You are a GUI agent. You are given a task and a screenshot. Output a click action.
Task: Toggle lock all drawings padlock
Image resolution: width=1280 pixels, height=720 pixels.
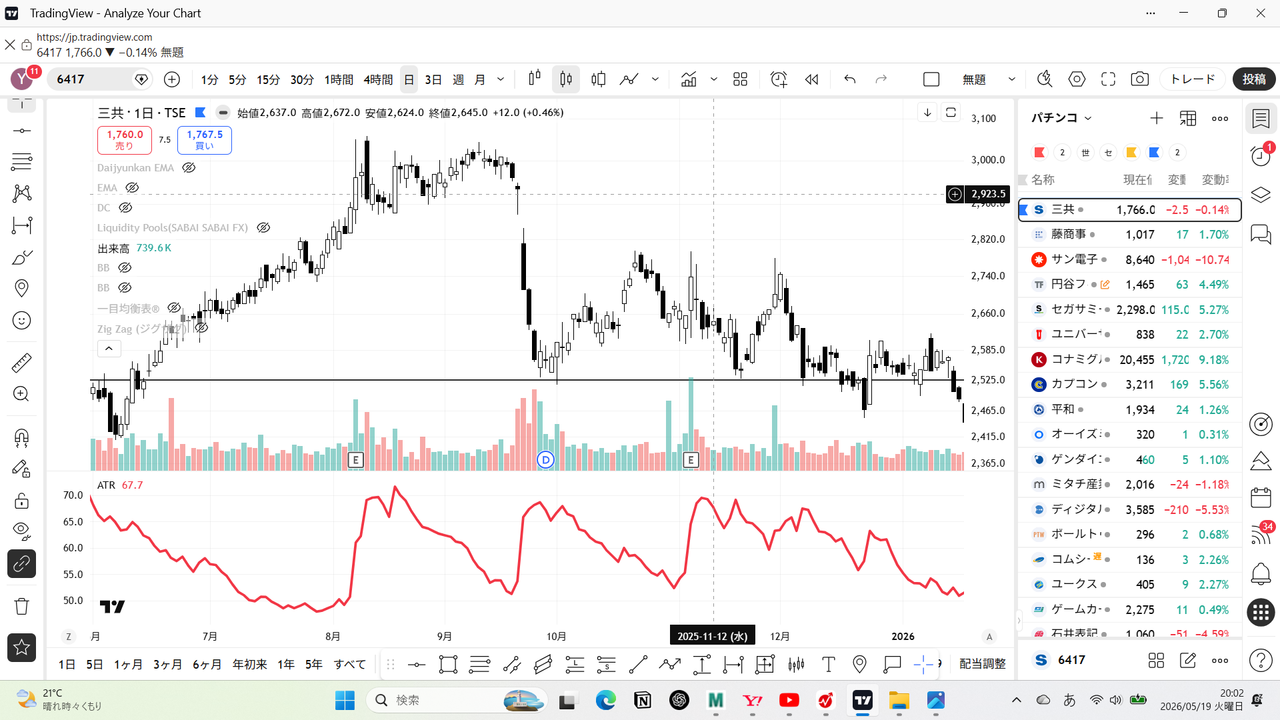pyautogui.click(x=21, y=501)
